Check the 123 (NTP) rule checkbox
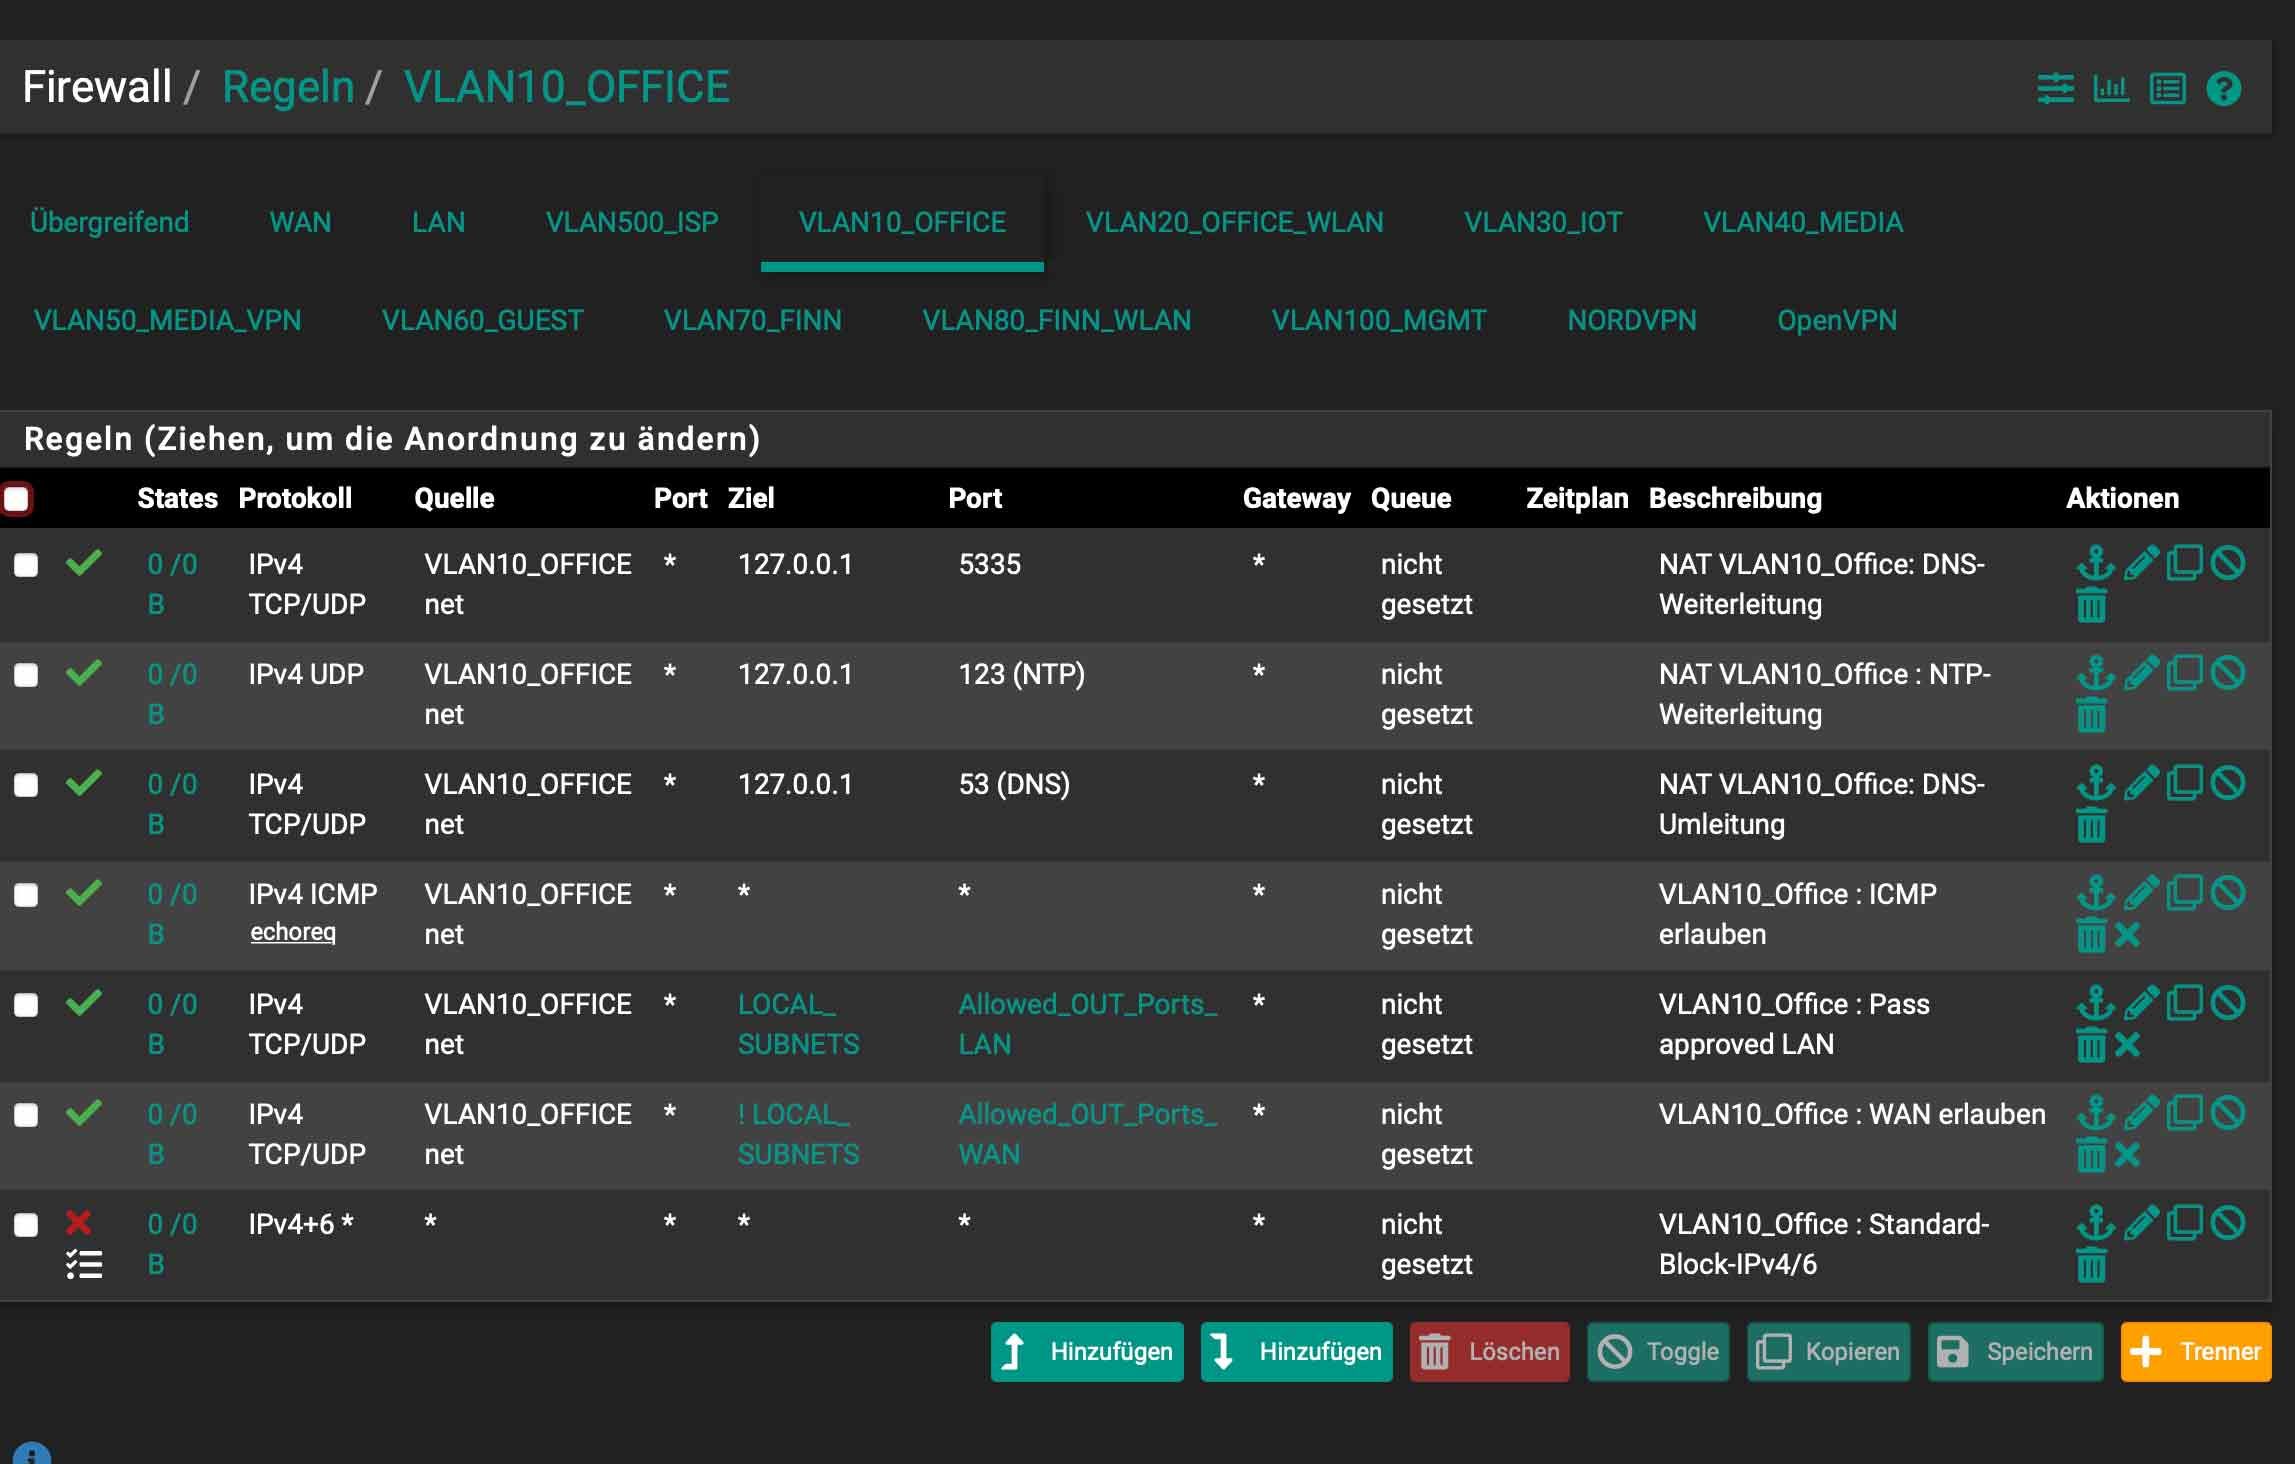The width and height of the screenshot is (2295, 1464). pos(26,675)
